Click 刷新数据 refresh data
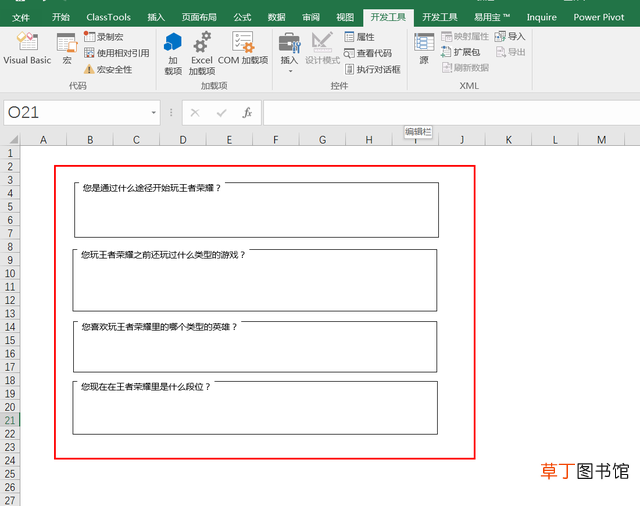Image resolution: width=640 pixels, height=506 pixels. tap(465, 67)
